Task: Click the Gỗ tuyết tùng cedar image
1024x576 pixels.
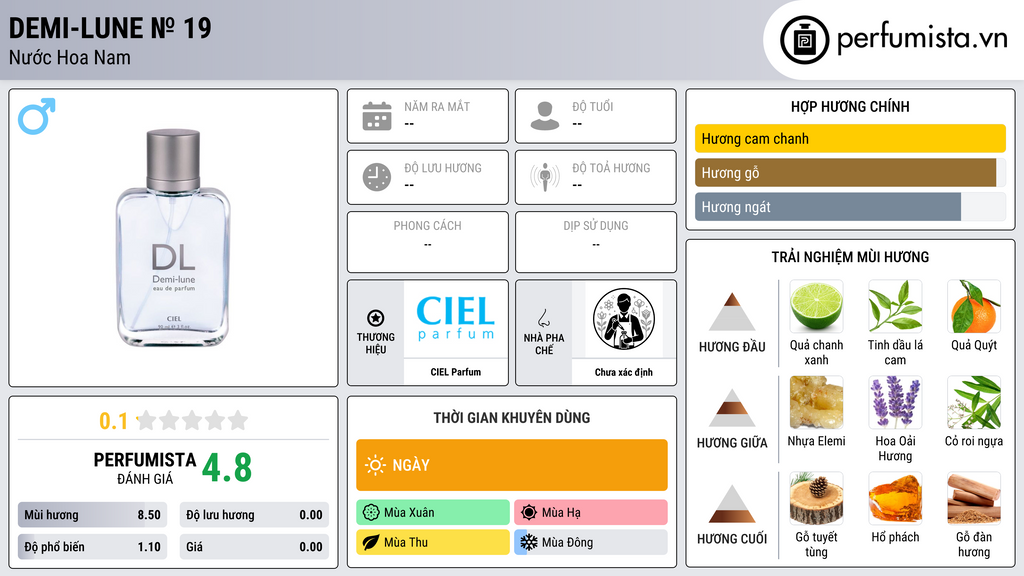Action: click(x=816, y=498)
